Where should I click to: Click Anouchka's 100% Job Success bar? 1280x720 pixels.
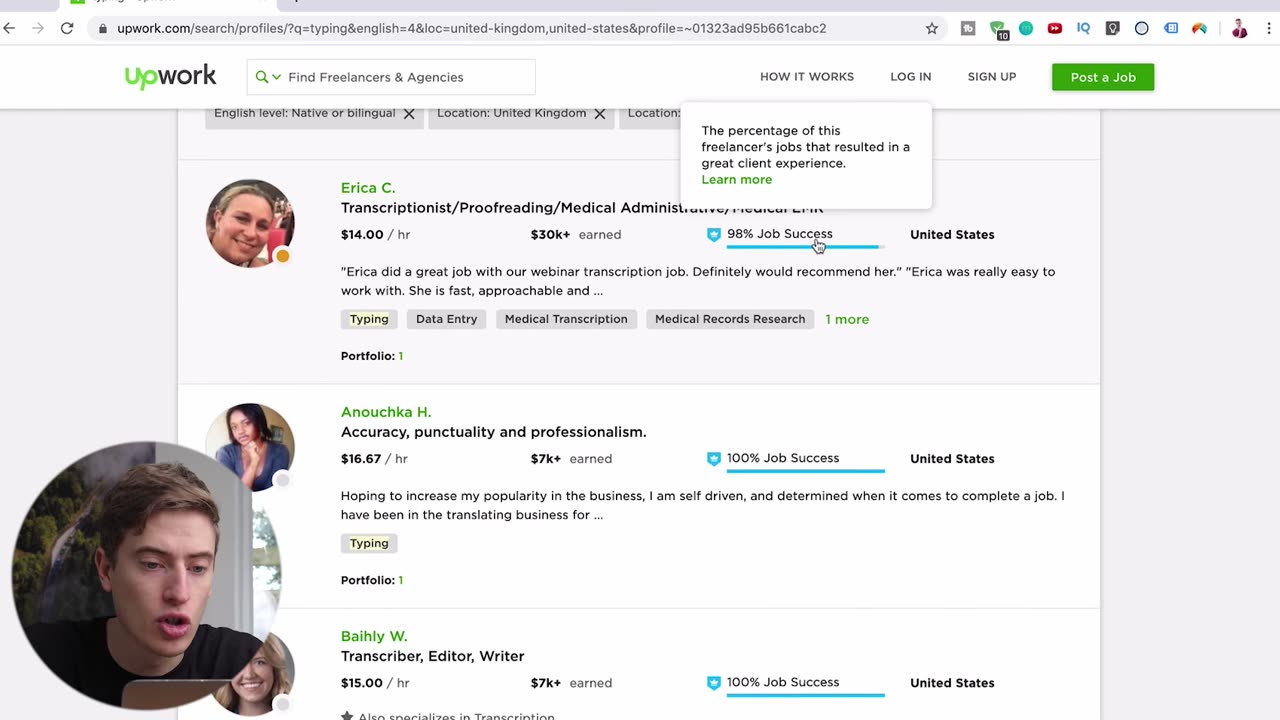coord(805,471)
